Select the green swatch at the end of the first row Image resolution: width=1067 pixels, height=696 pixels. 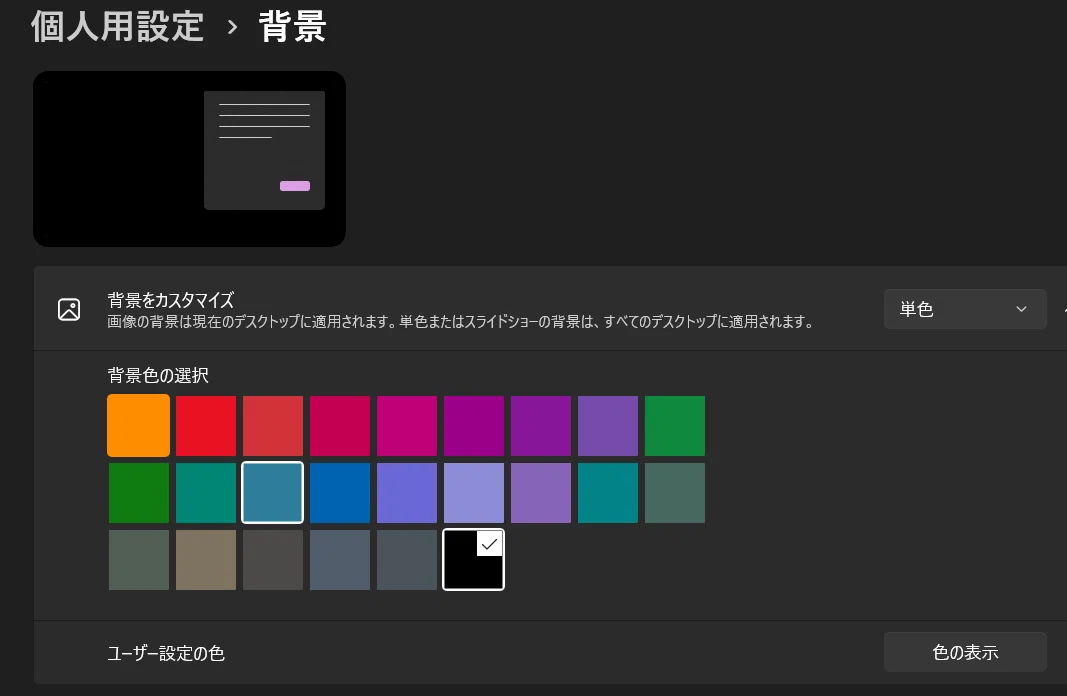tap(675, 426)
